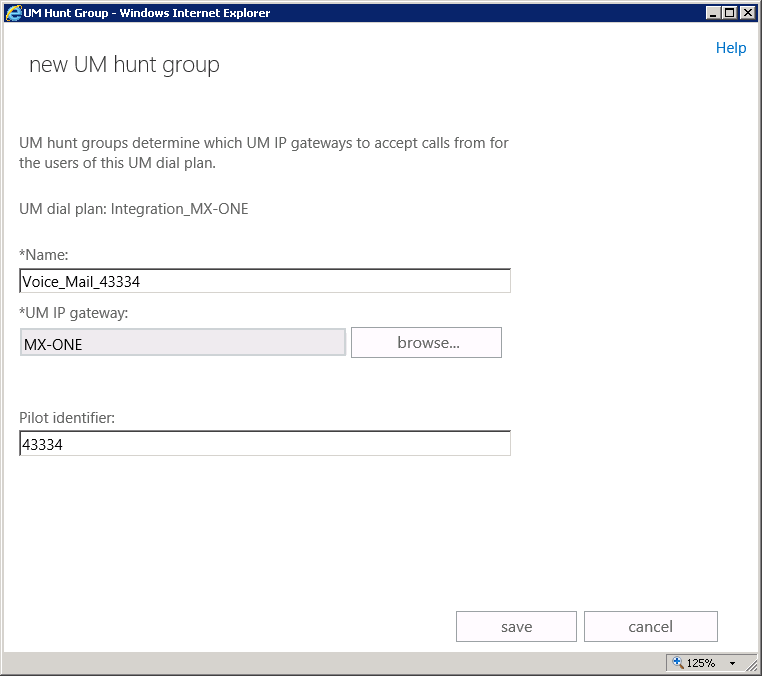This screenshot has width=762, height=676.
Task: Click the UM dial plan: Integration_MX-ONE text
Action: [x=134, y=209]
